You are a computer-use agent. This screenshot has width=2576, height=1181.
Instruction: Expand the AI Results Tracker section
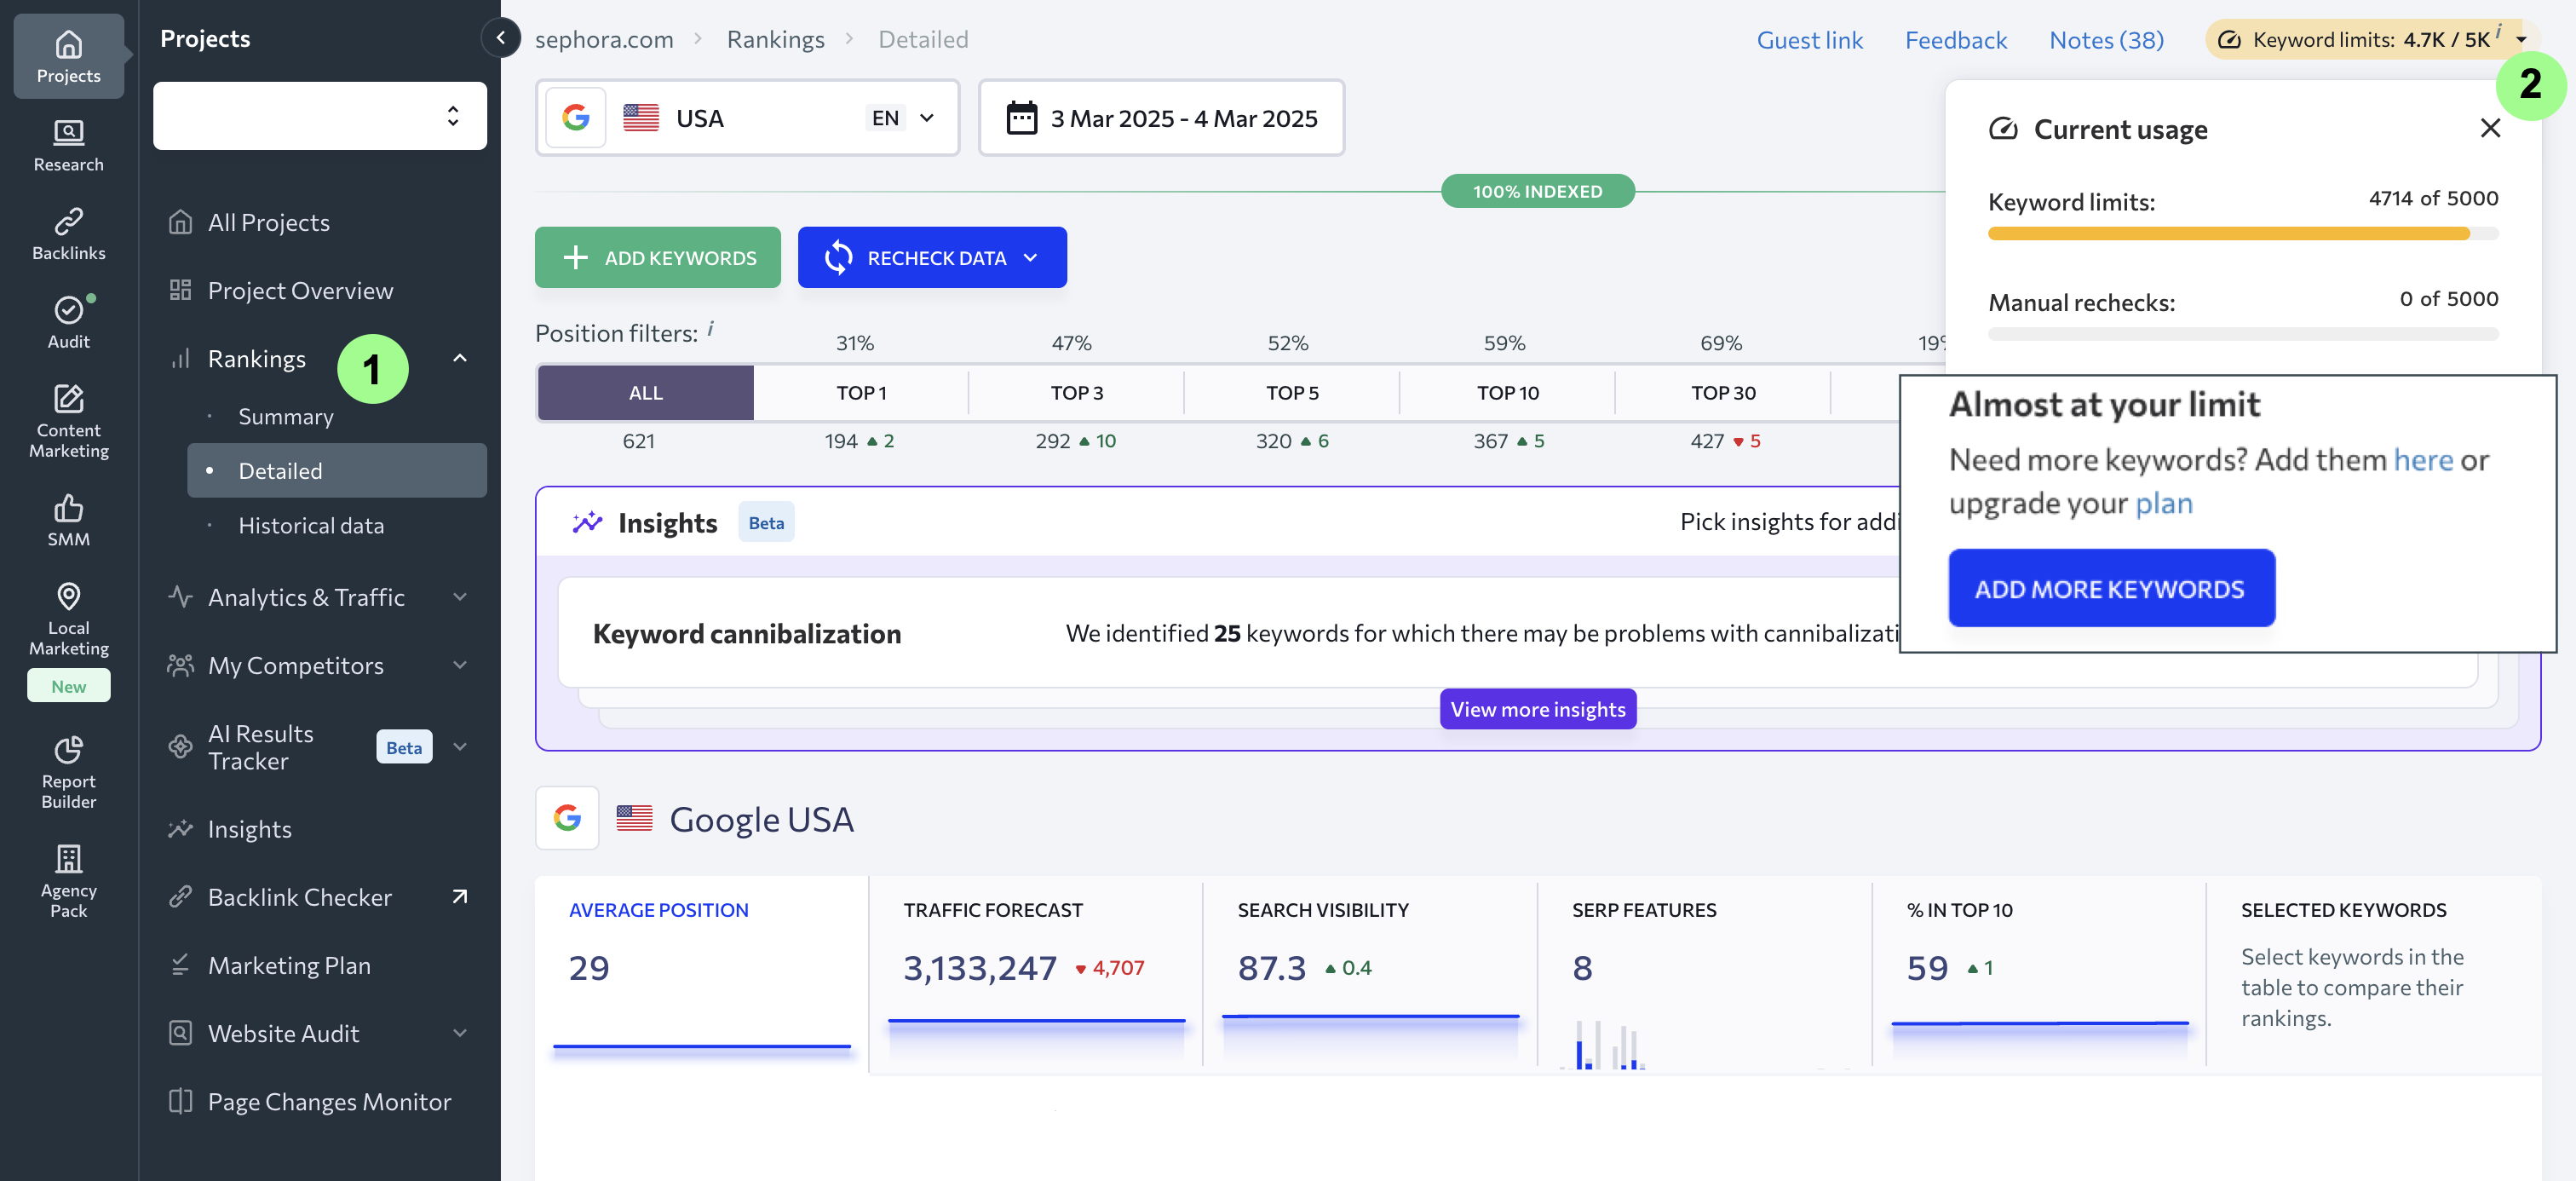click(460, 747)
